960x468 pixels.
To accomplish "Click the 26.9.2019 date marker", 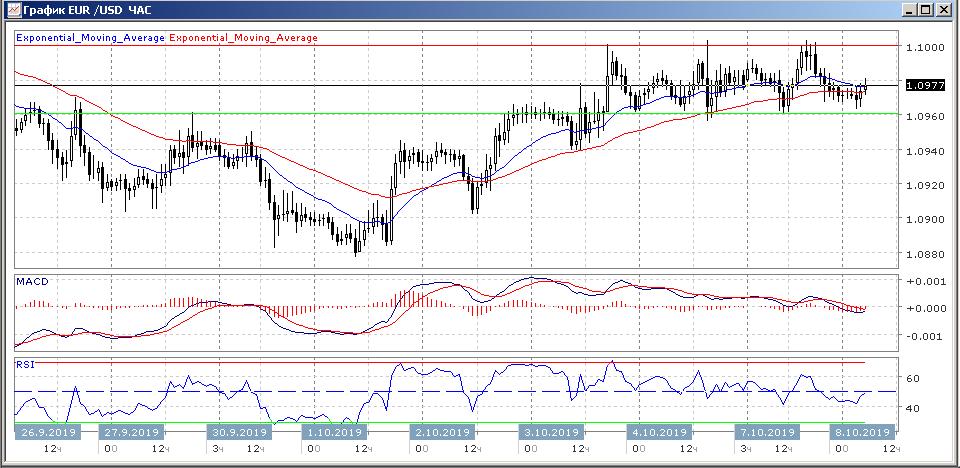I will (x=45, y=433).
